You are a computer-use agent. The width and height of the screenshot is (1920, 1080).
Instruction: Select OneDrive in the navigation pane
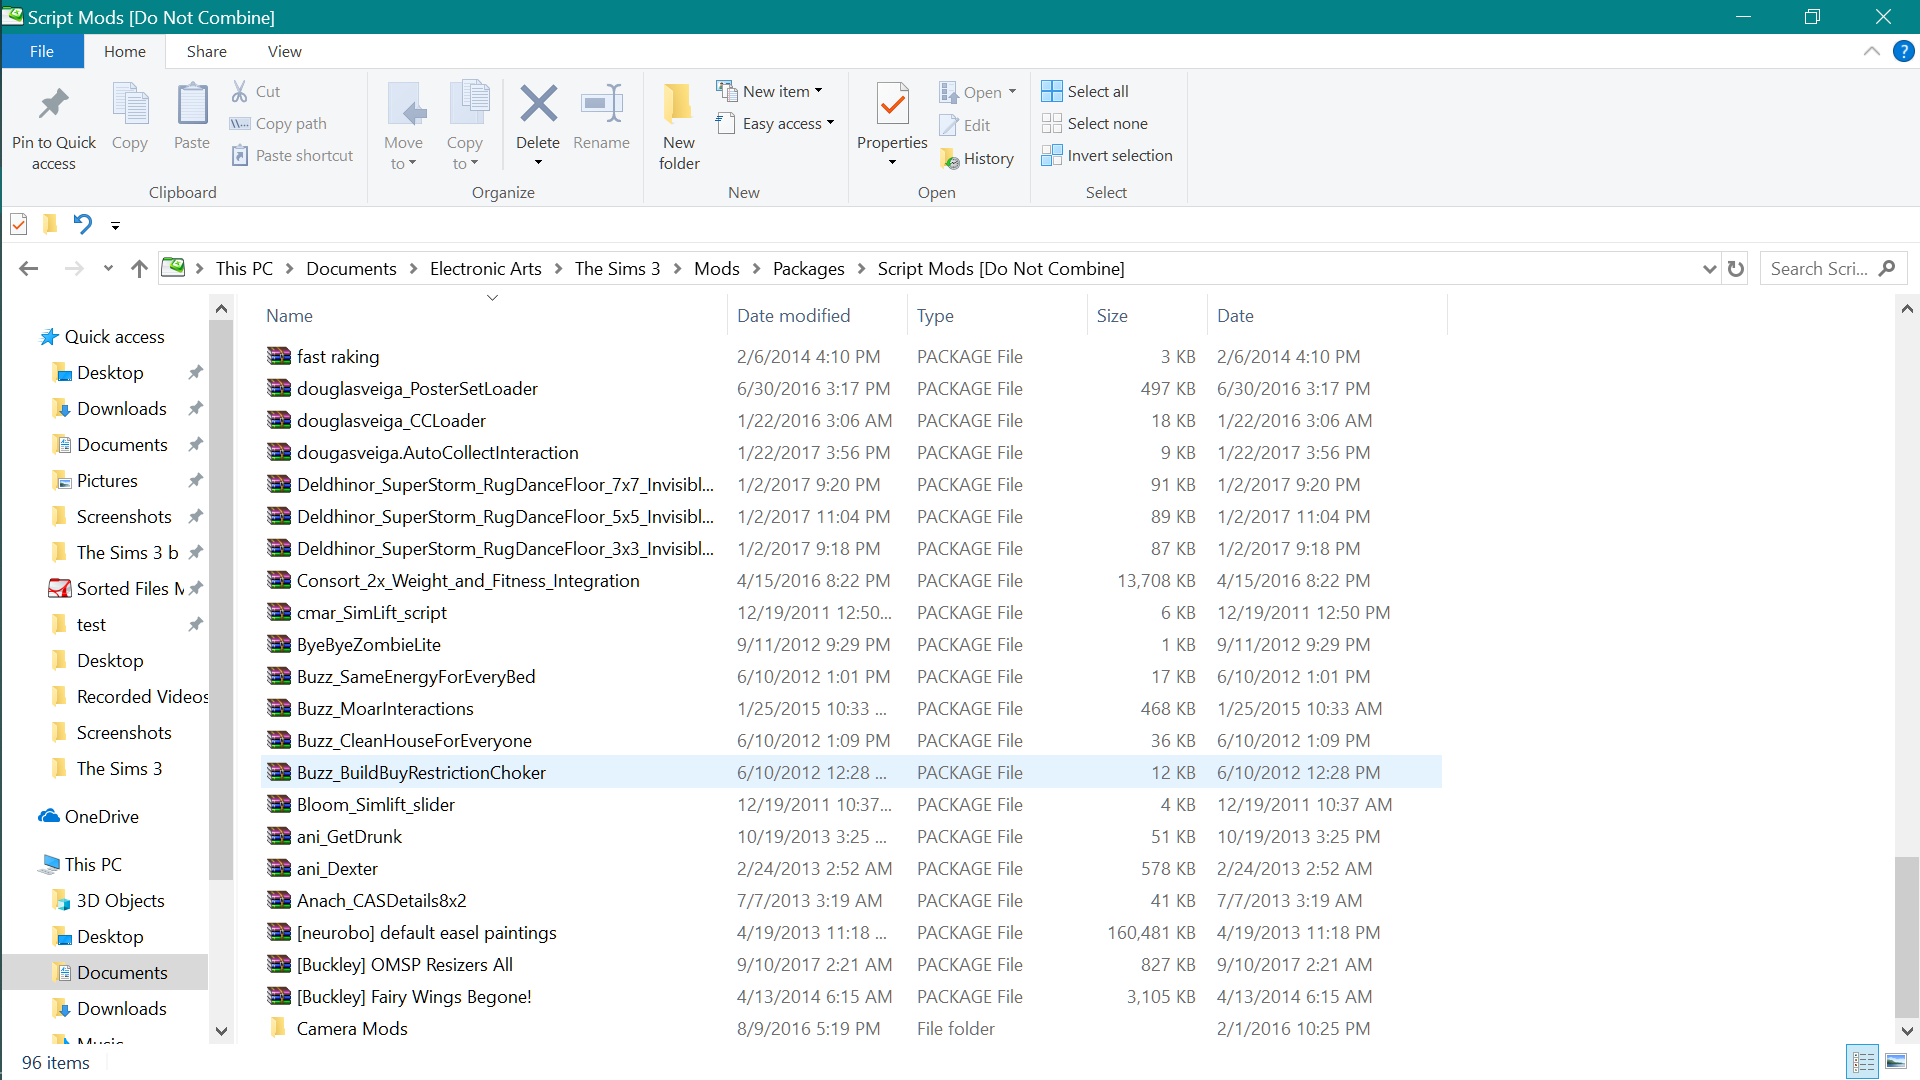click(102, 816)
